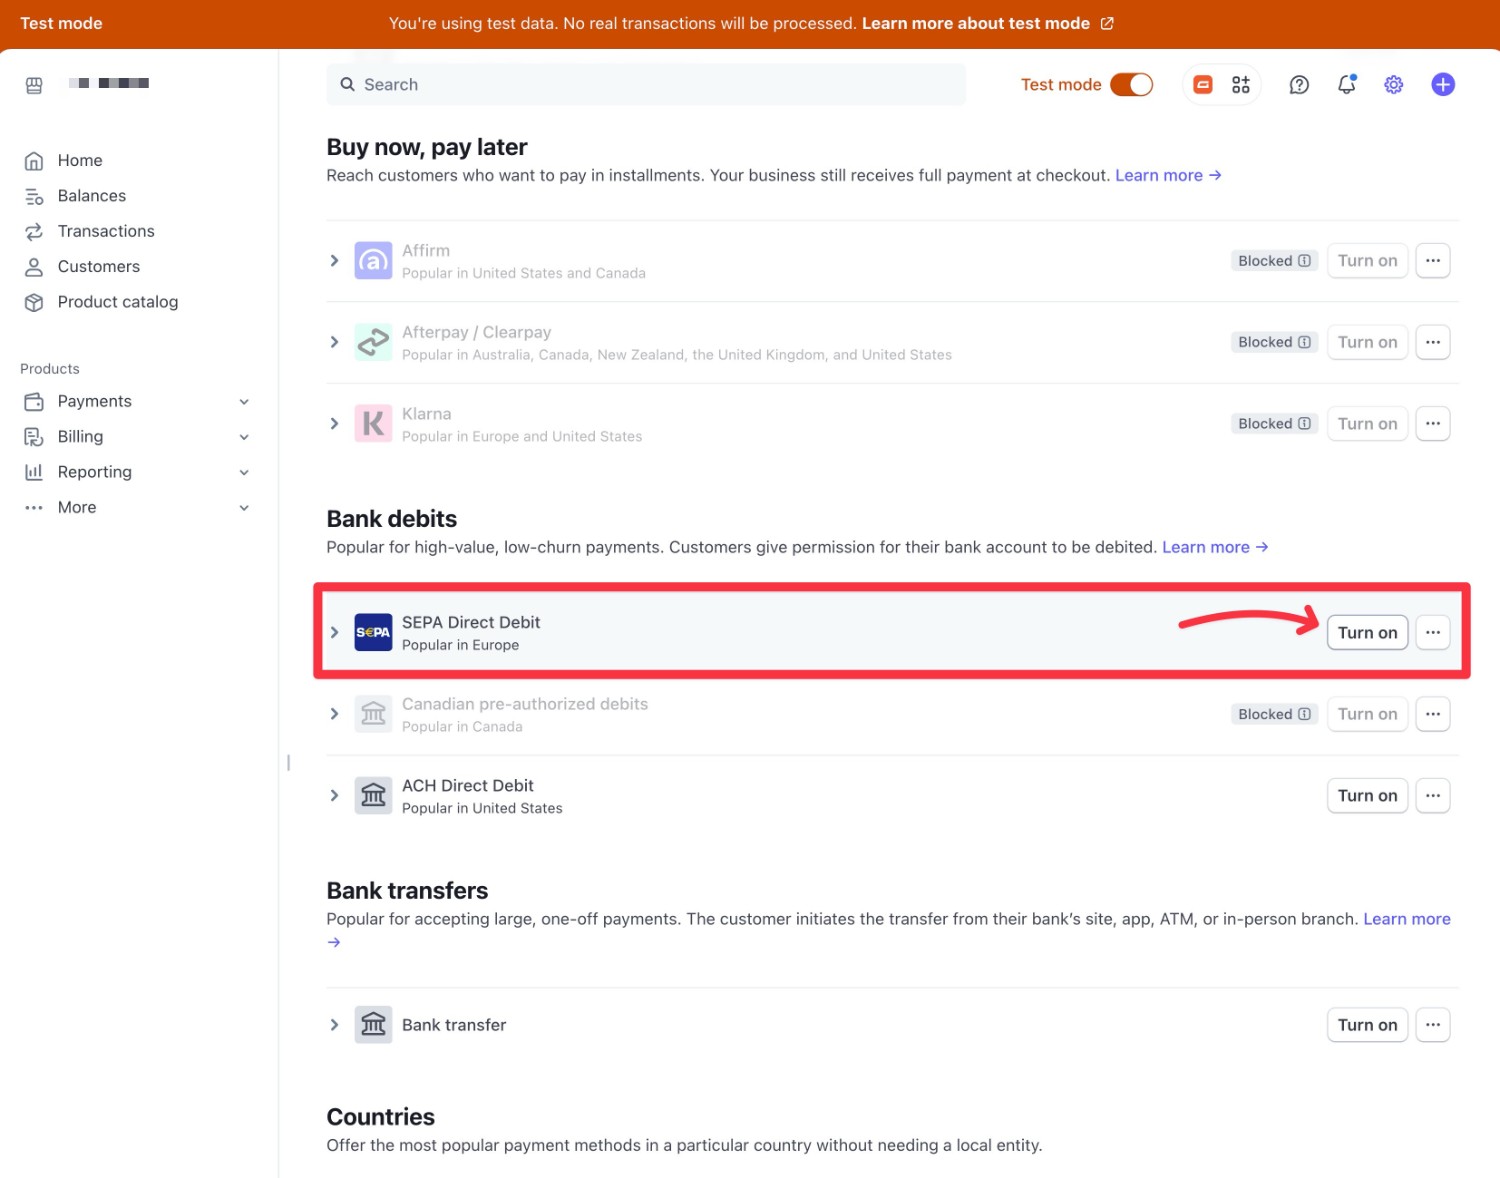Click Turn on for Afterpay / Clearpay
Screen dimensions: 1500x1178
[x=1367, y=342]
